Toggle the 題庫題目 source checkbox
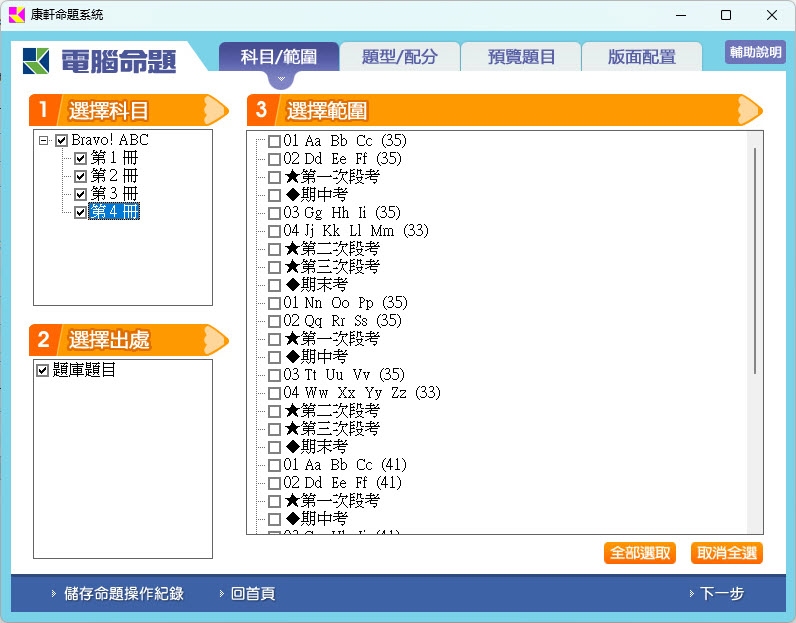 pyautogui.click(x=43, y=370)
